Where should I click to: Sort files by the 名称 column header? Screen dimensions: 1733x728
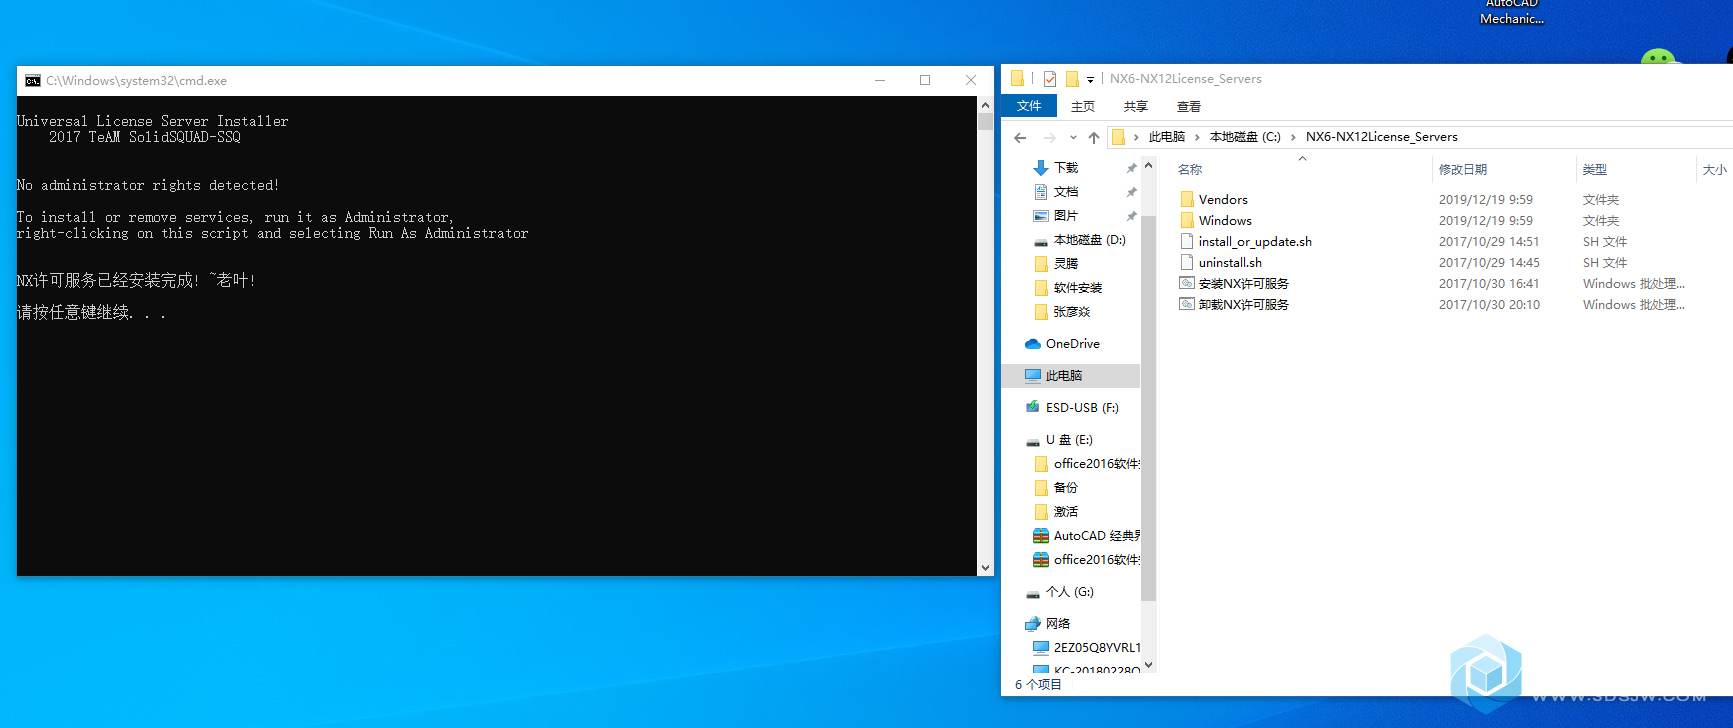point(1190,170)
